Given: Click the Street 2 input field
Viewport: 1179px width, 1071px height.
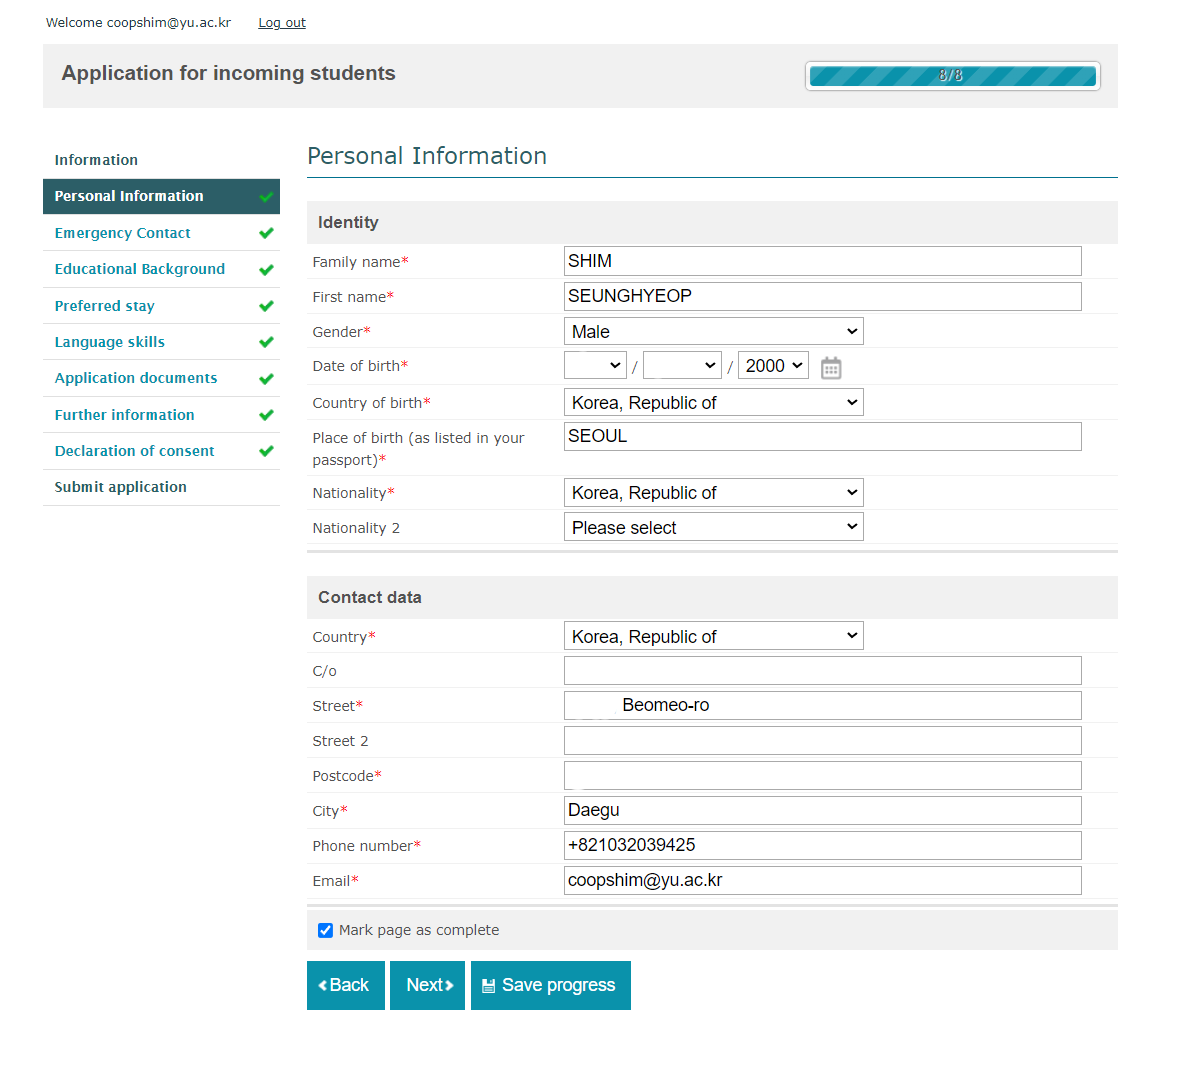Looking at the screenshot, I should click(x=823, y=740).
